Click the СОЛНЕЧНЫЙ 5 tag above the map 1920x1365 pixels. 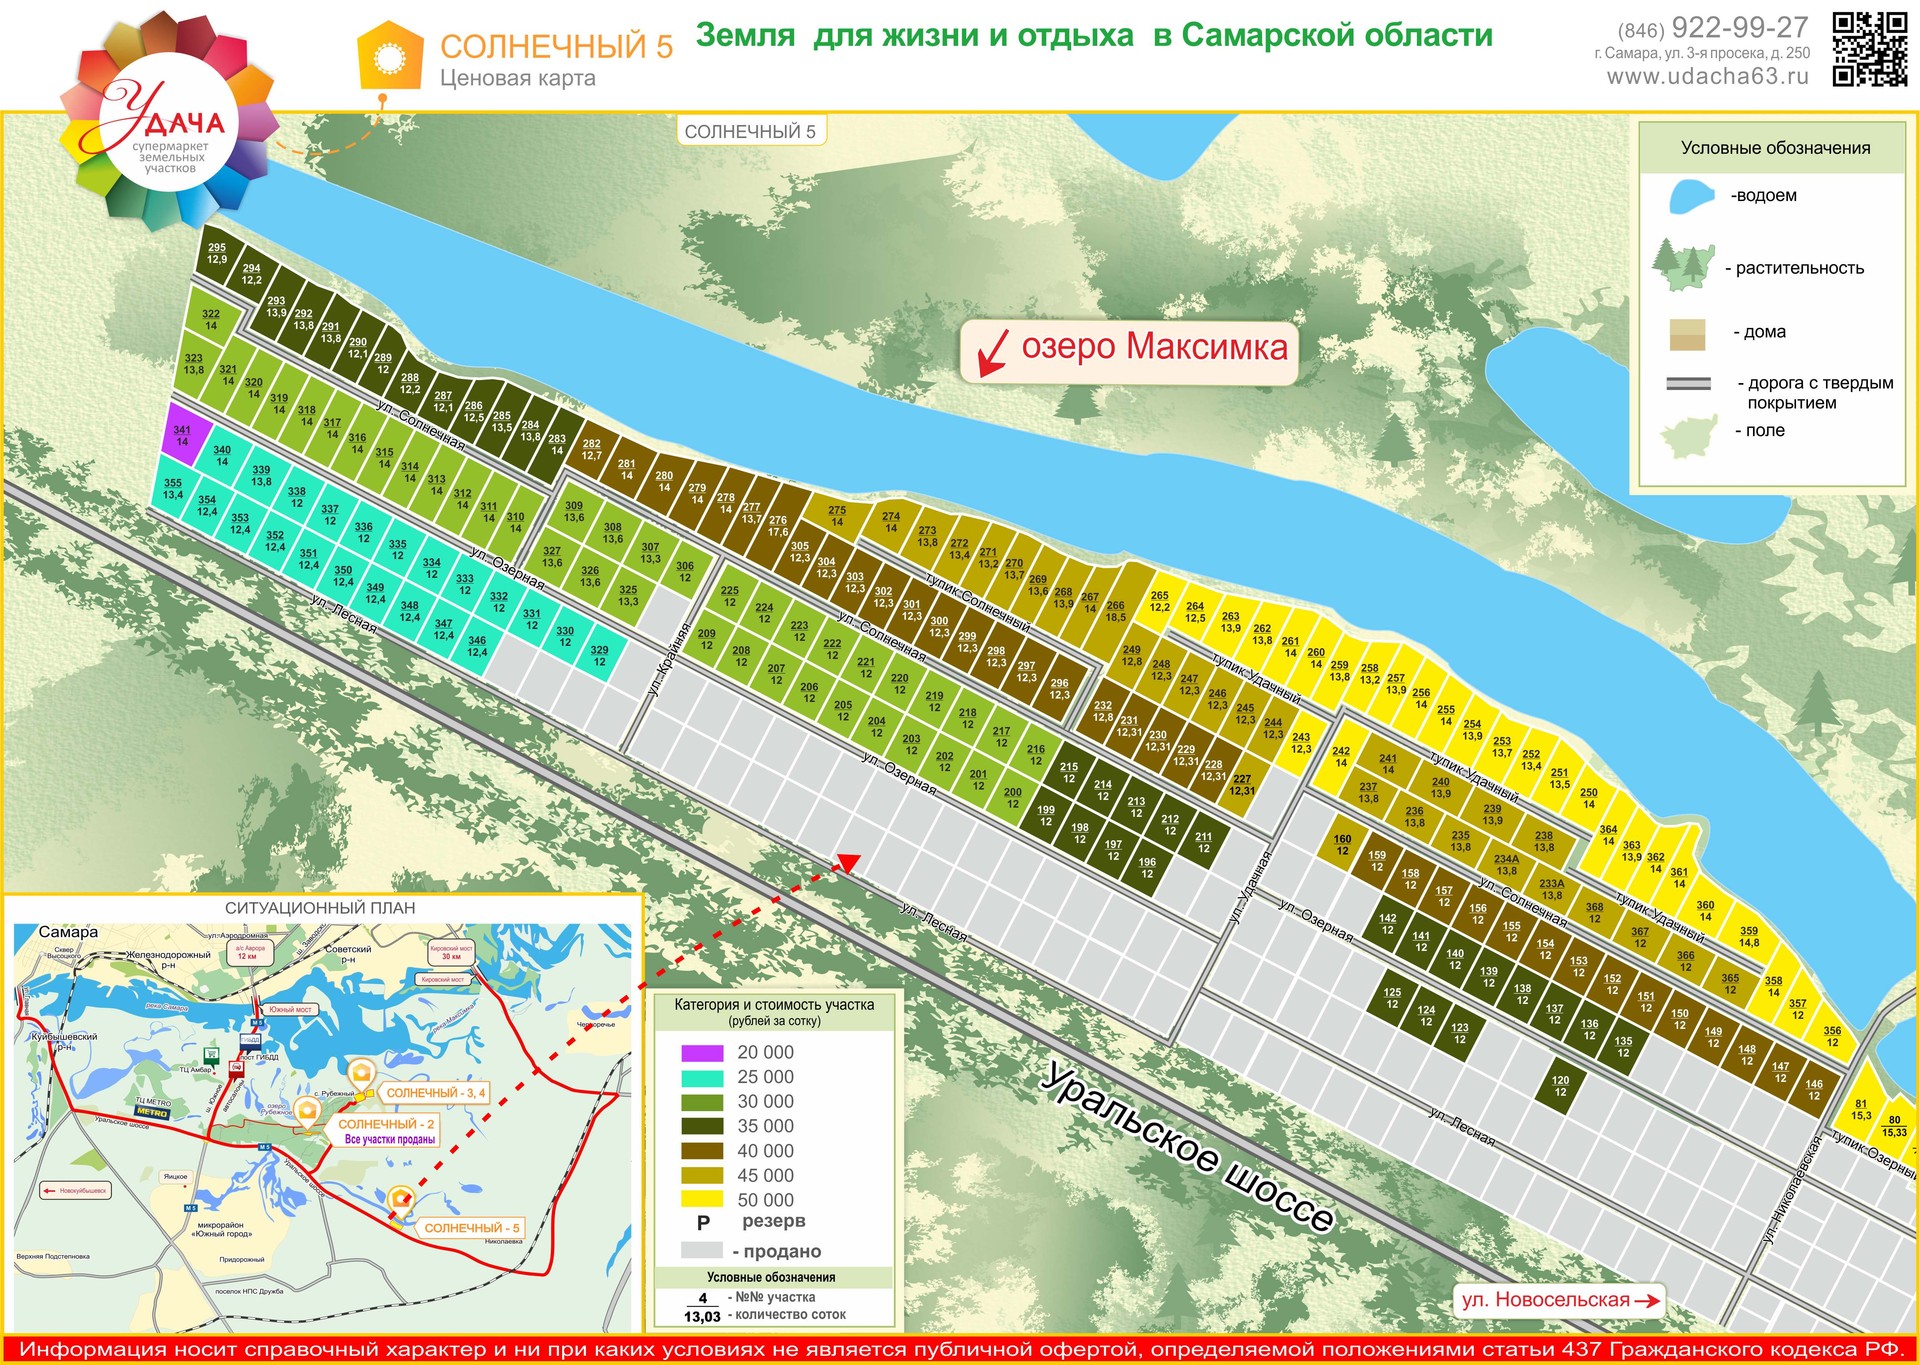750,132
